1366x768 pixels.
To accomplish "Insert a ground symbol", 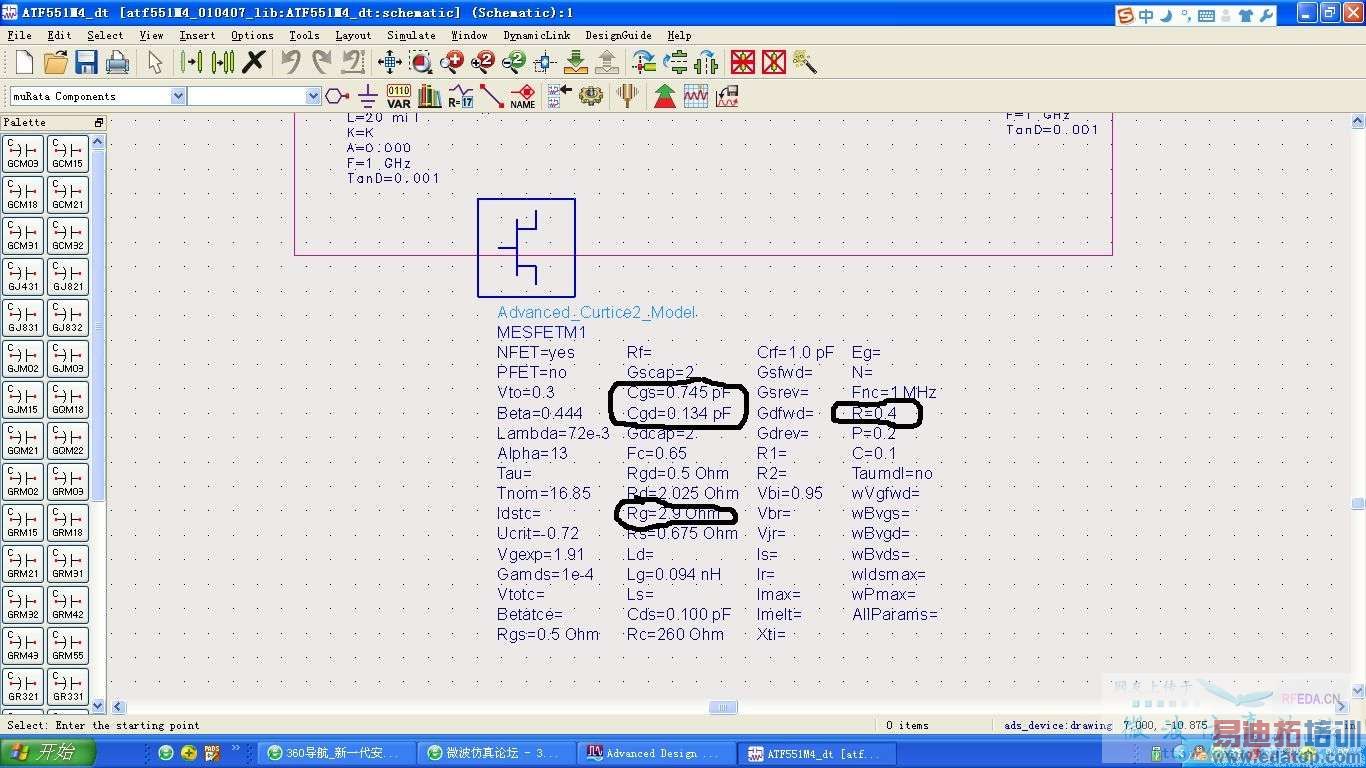I will [x=368, y=96].
